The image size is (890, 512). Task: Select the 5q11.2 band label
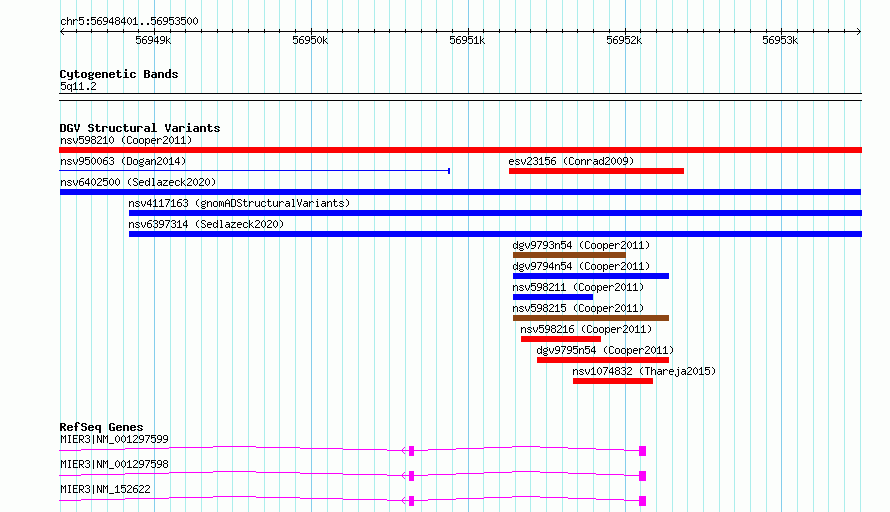[78, 86]
